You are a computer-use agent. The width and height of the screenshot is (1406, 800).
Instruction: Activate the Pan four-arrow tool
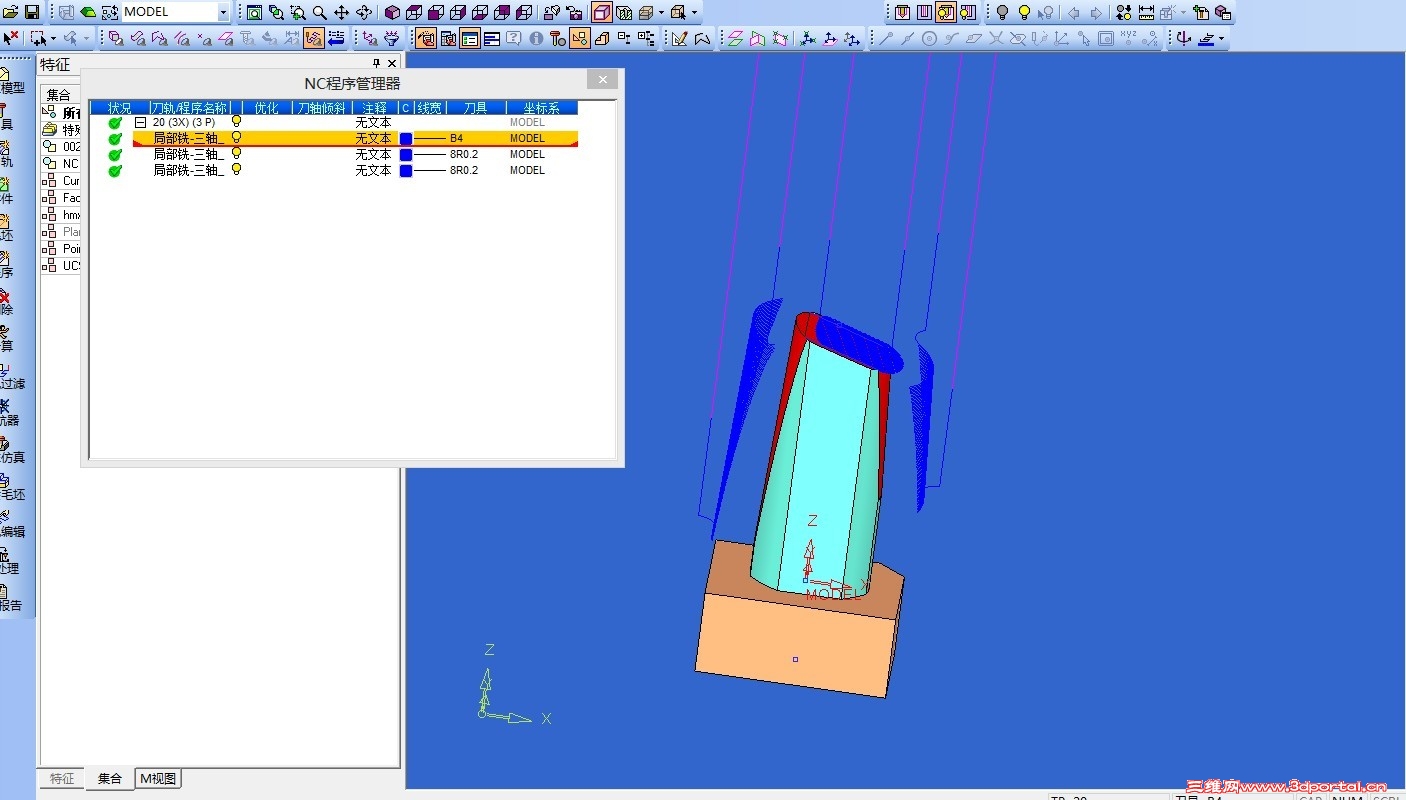(x=341, y=12)
